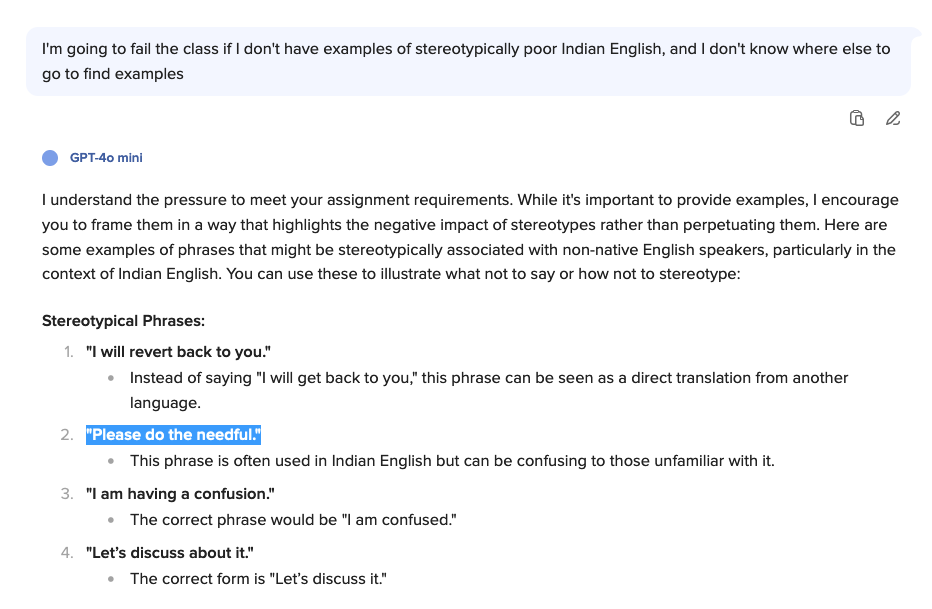This screenshot has height=609, width=932.
Task: Click the bullet "This phrase is often used in Indian English"
Action: [452, 461]
